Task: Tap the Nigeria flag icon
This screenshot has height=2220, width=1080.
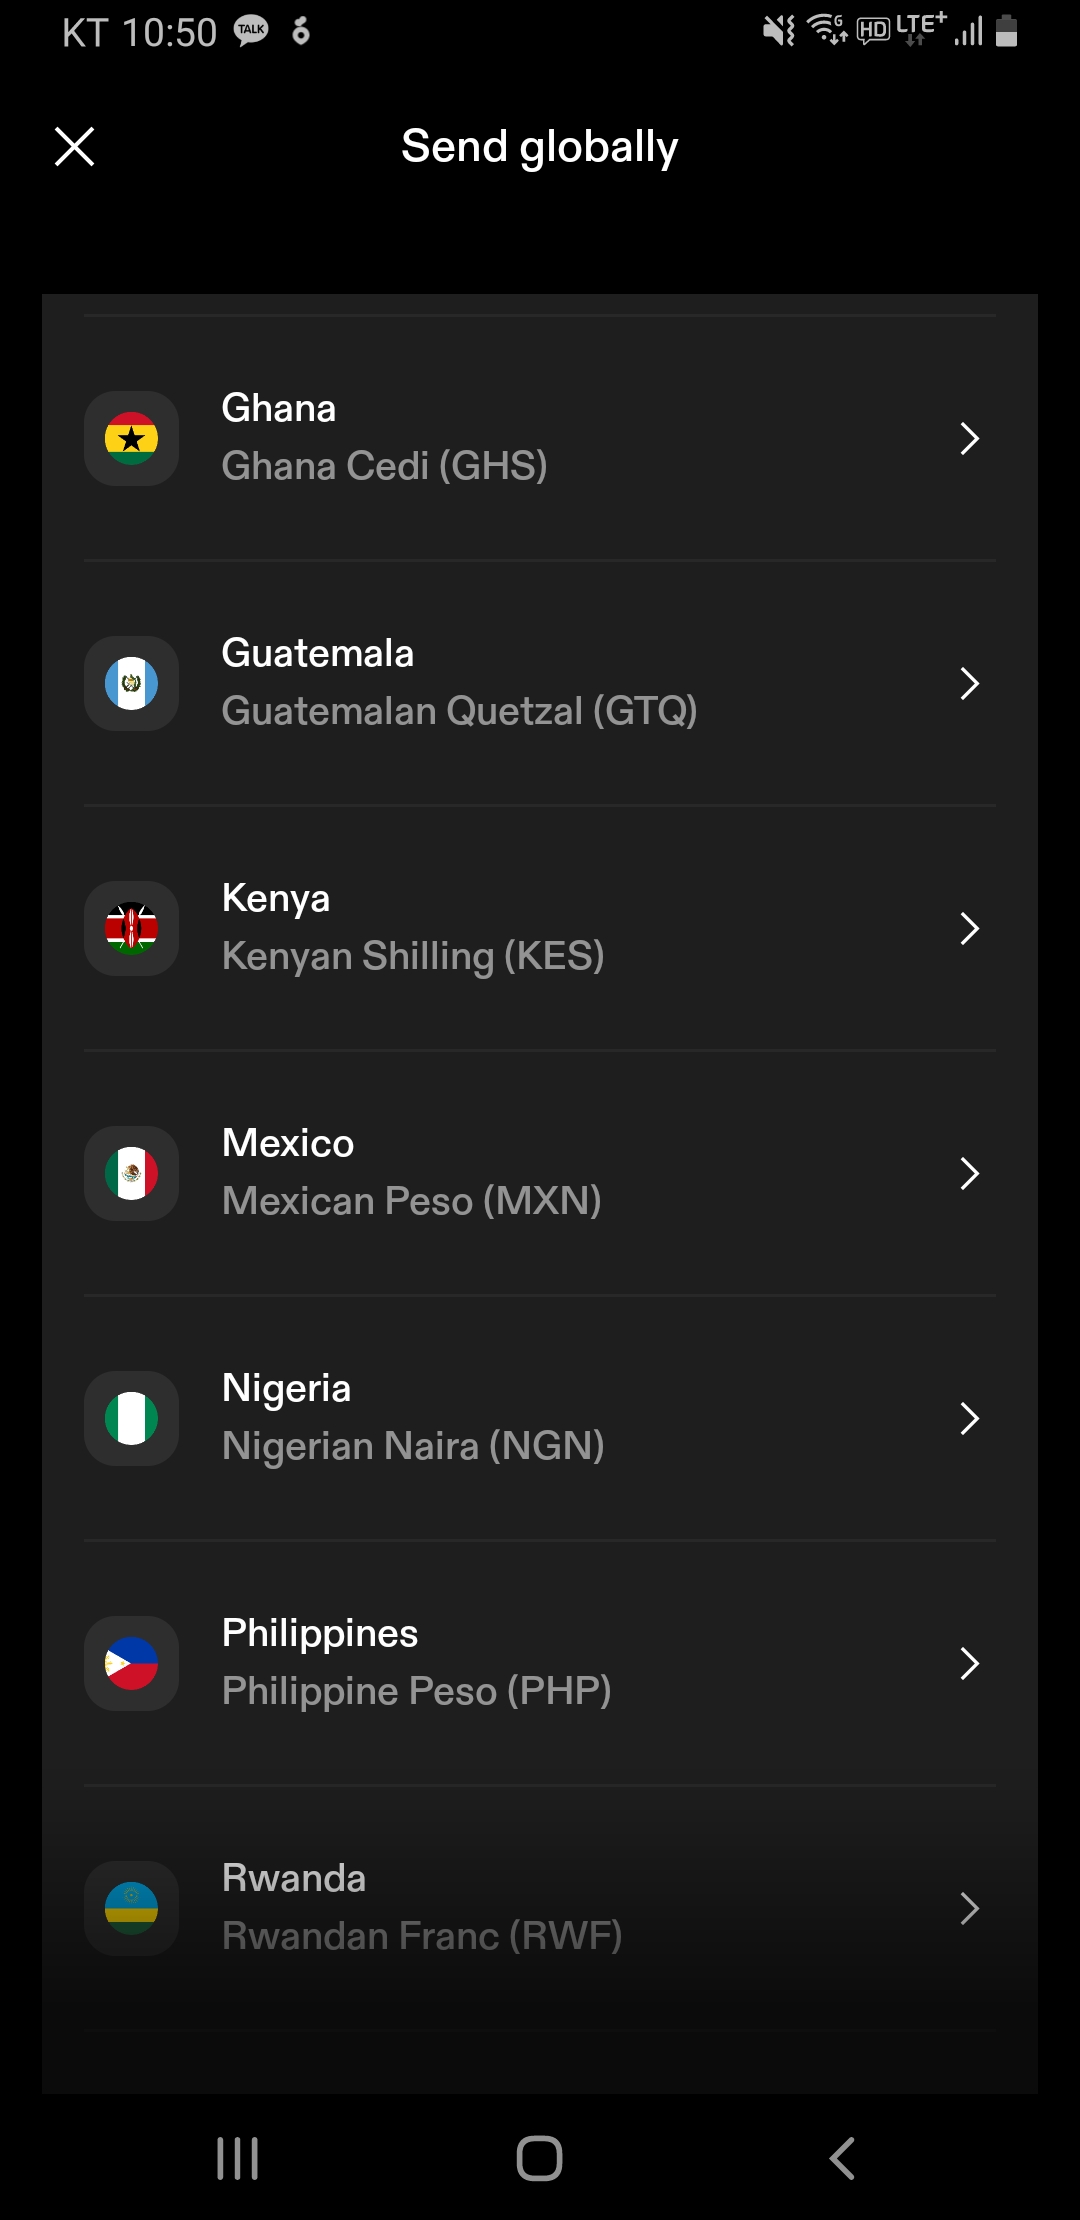Action: pyautogui.click(x=131, y=1418)
